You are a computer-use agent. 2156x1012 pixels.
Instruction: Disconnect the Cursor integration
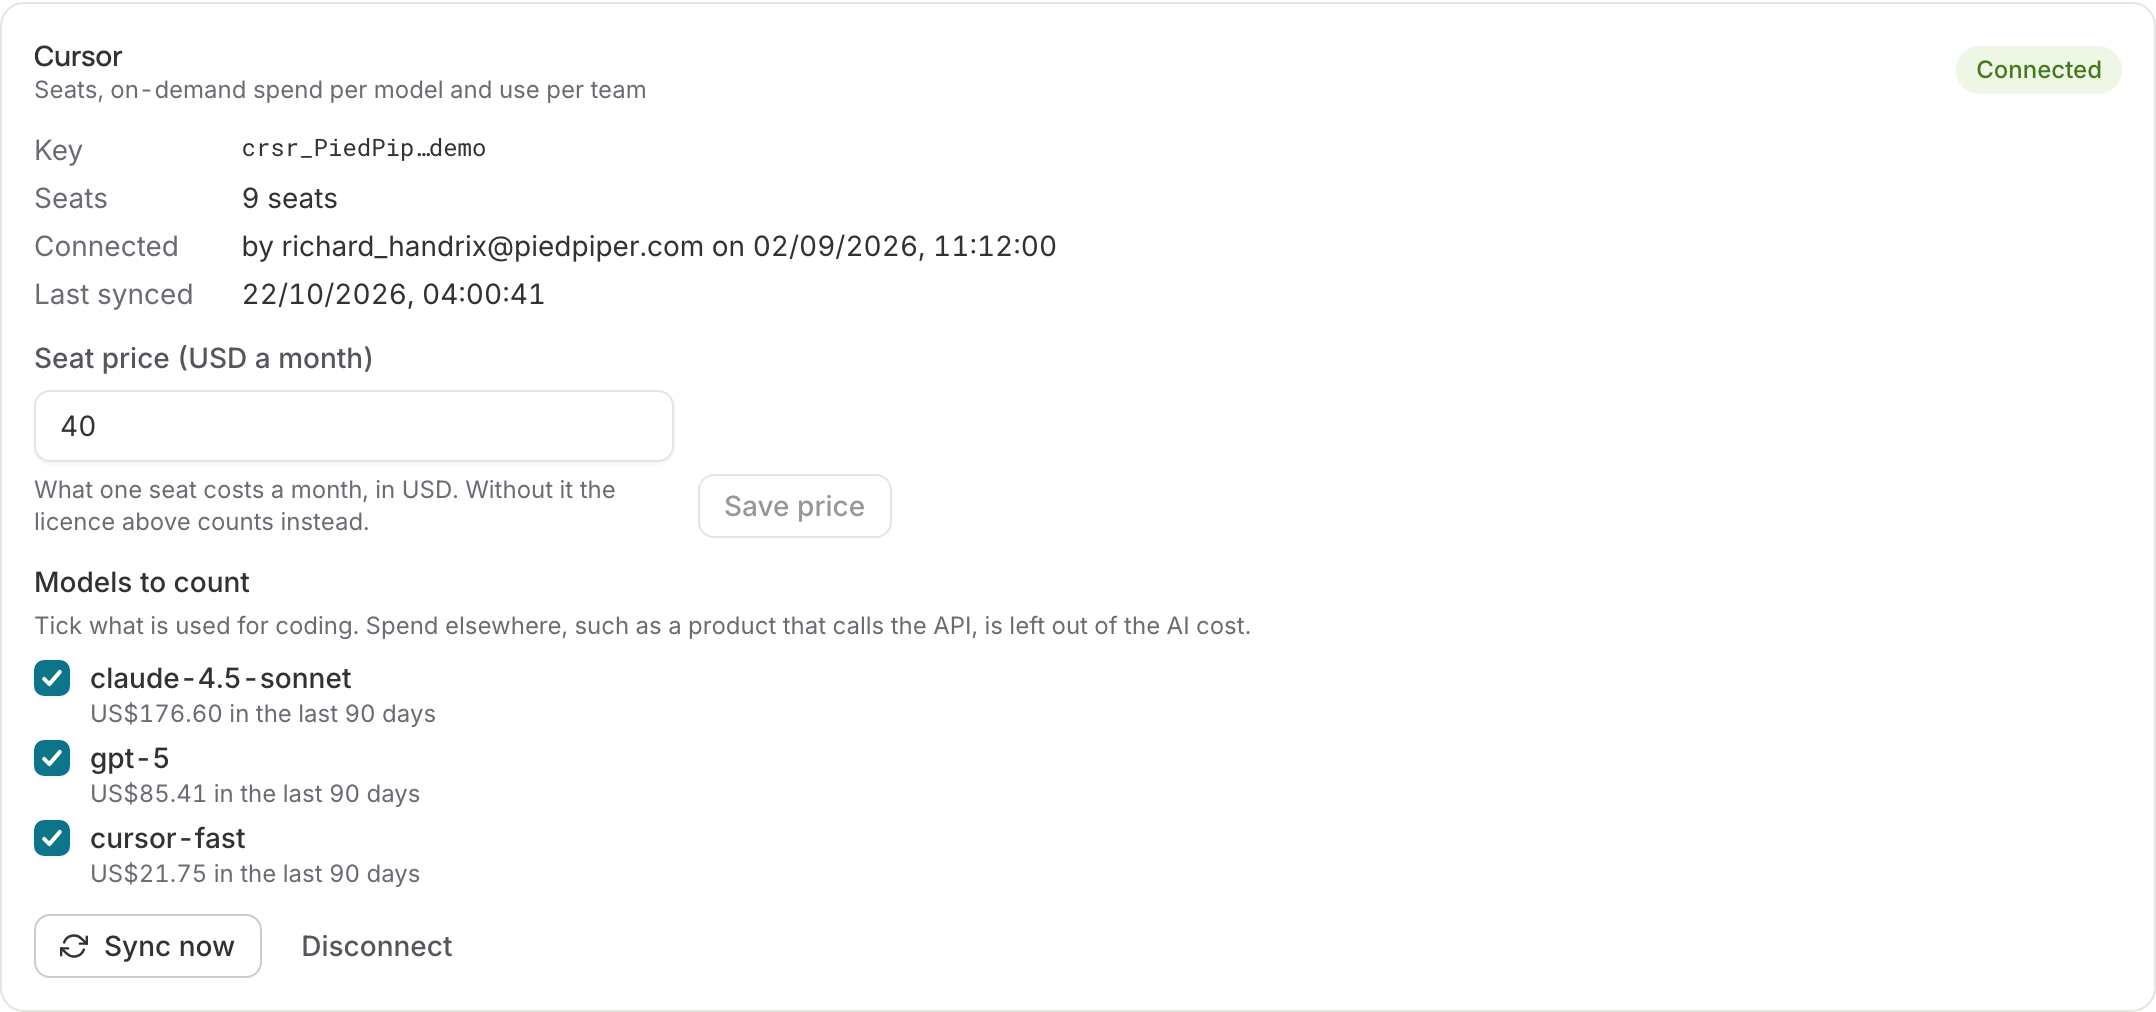(377, 946)
